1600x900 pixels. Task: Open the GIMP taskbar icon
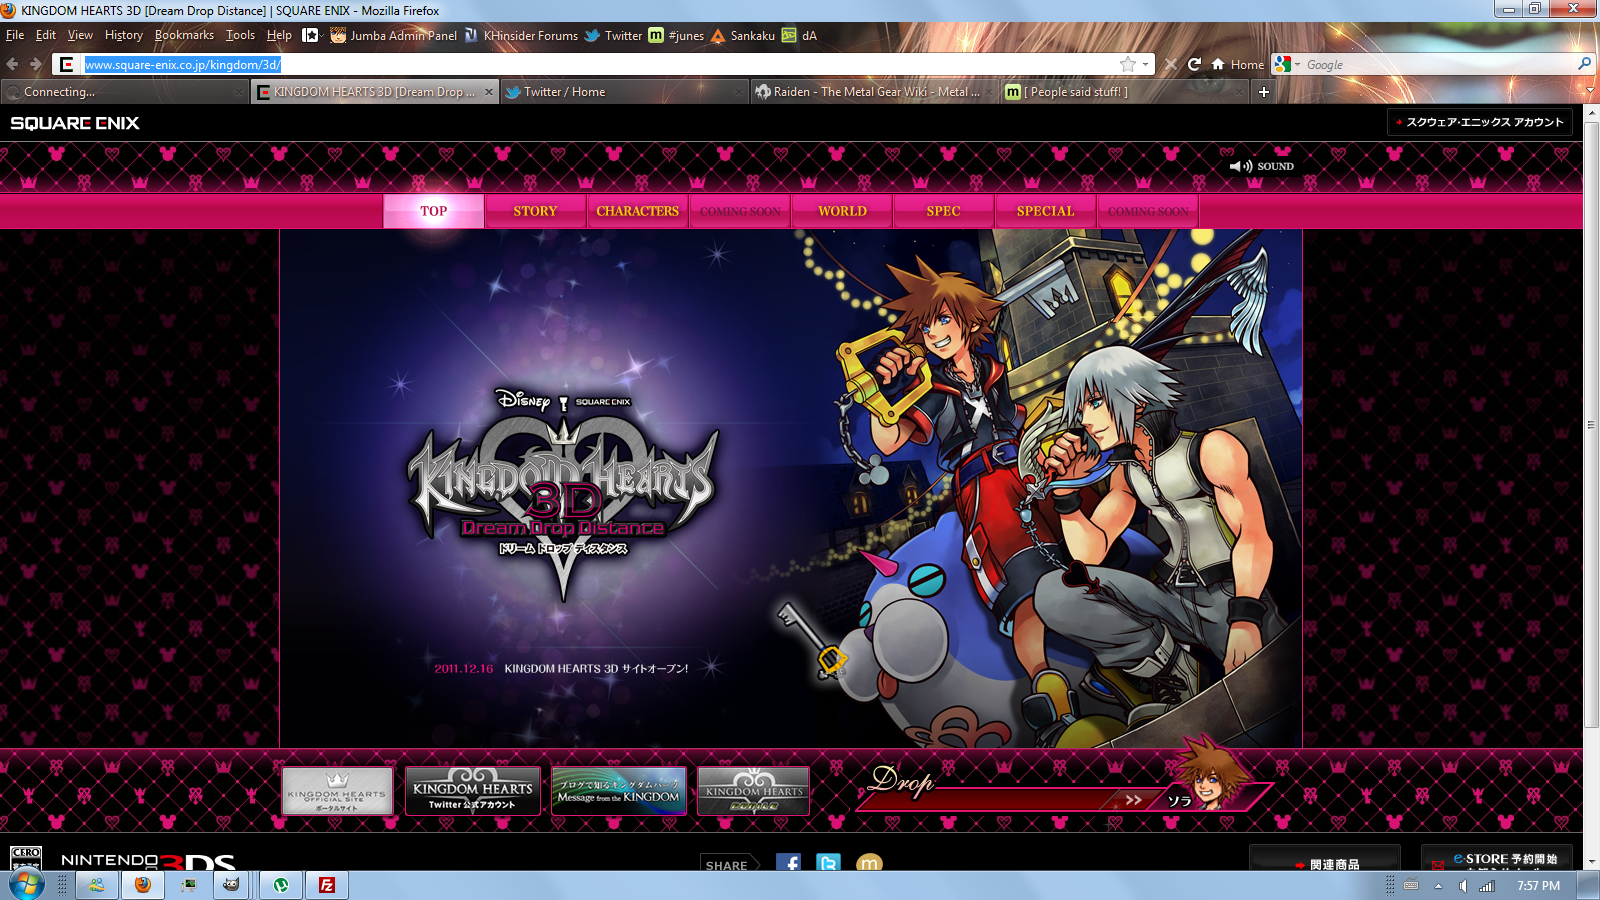click(231, 885)
